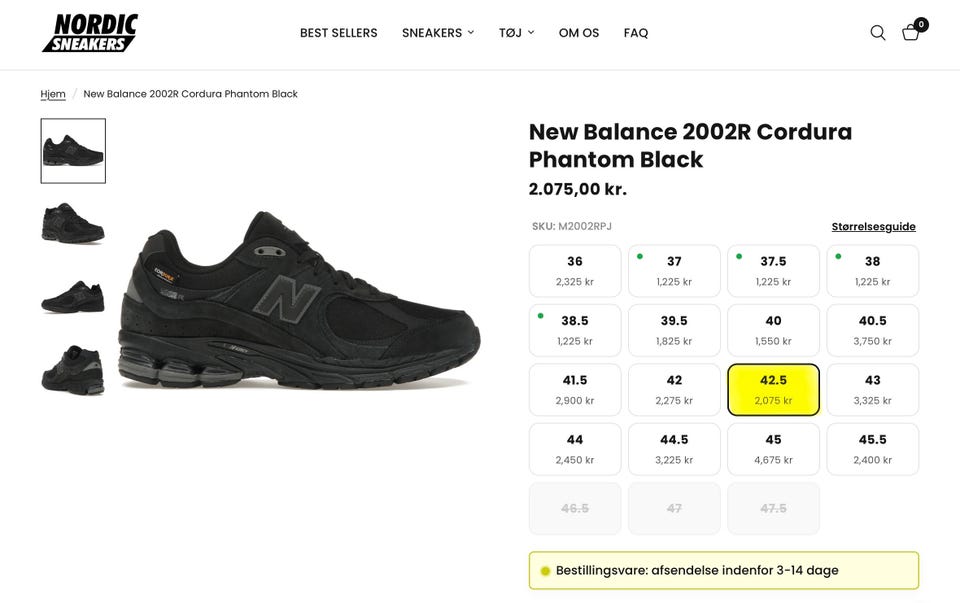
Task: Open the Størrelsesguide size guide link
Action: 873,227
